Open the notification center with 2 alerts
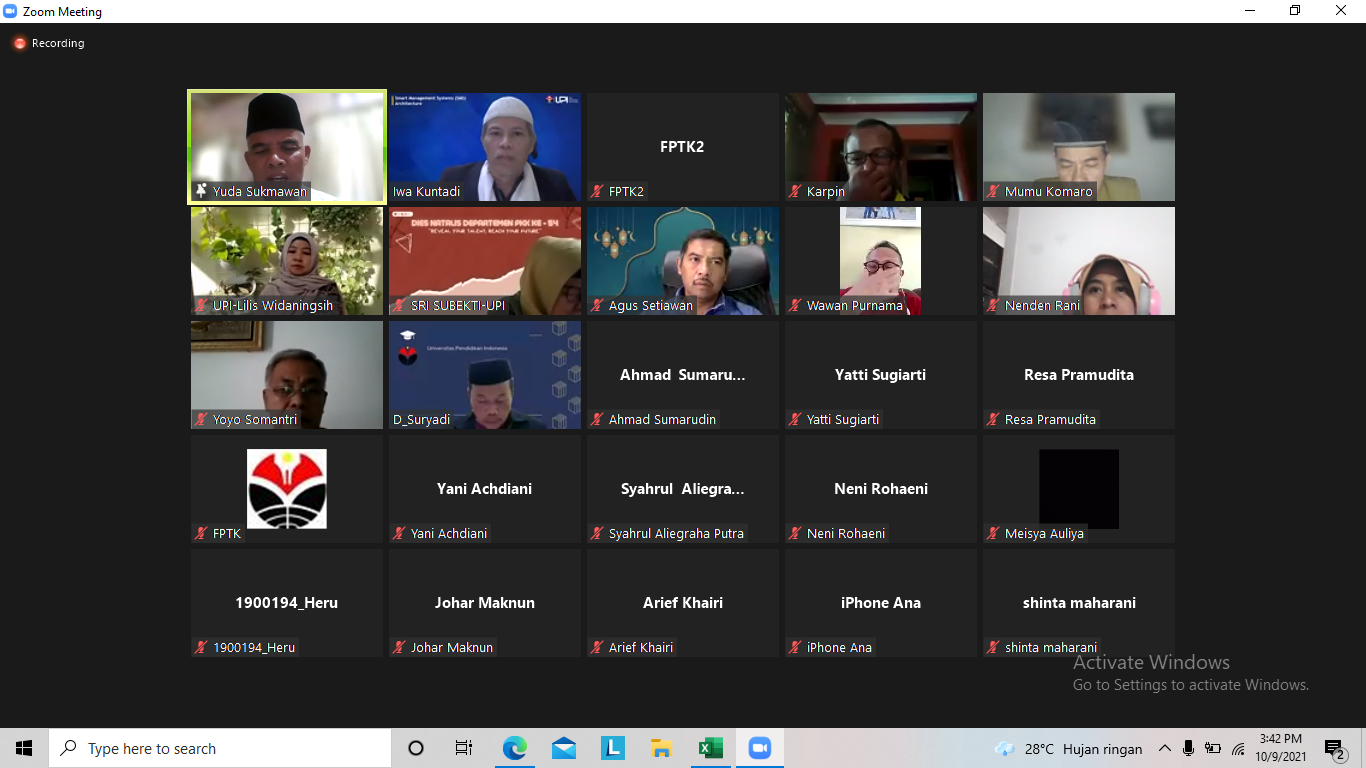This screenshot has height=768, width=1366. point(1334,748)
